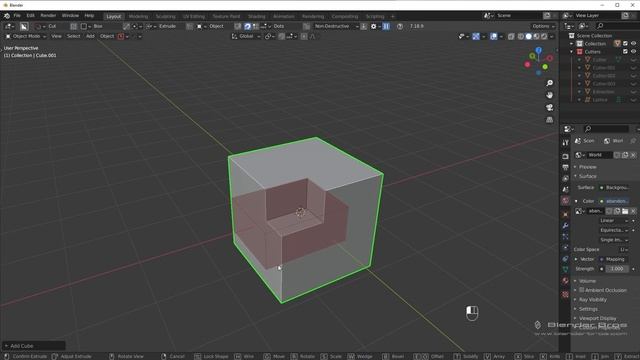Open Render properties tab
640x360 pixels.
tap(565, 156)
